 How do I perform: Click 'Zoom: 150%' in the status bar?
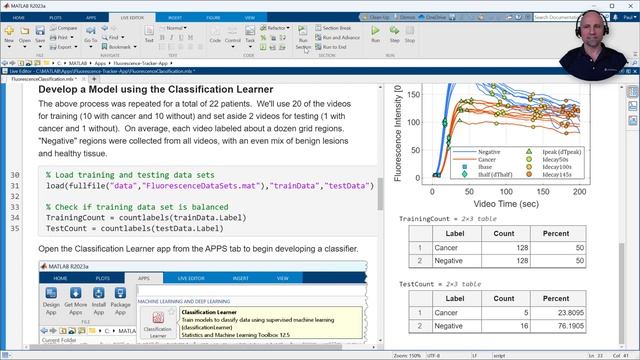pos(407,356)
